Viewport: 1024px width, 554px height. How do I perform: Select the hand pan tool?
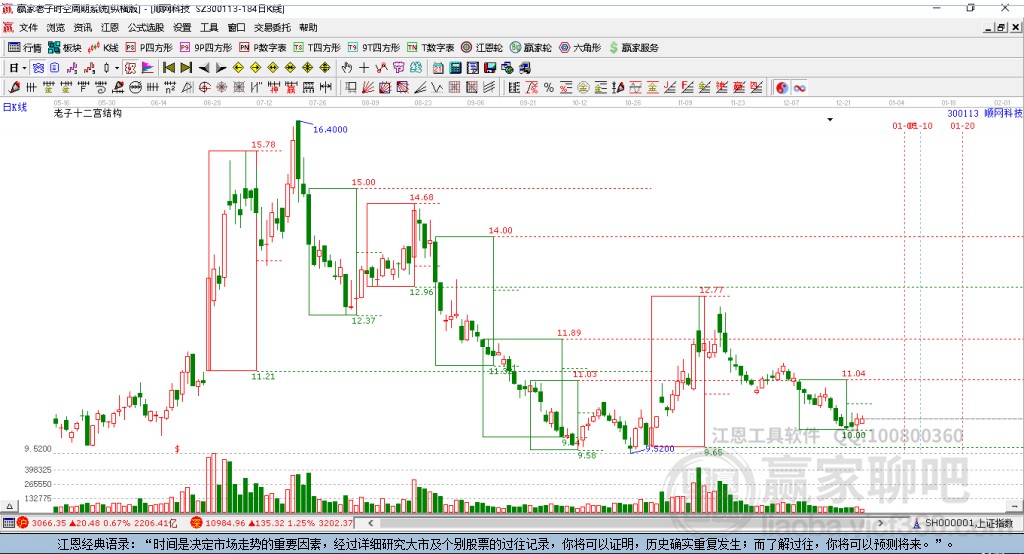[x=347, y=68]
